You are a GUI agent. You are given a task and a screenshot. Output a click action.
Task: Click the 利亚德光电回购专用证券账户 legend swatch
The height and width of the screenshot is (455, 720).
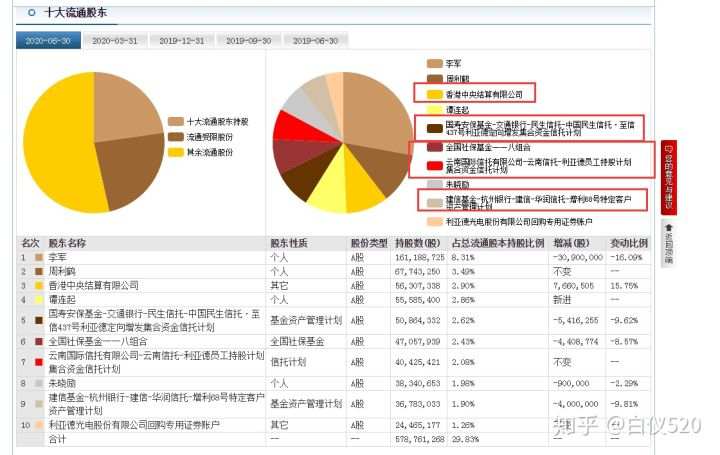click(434, 222)
